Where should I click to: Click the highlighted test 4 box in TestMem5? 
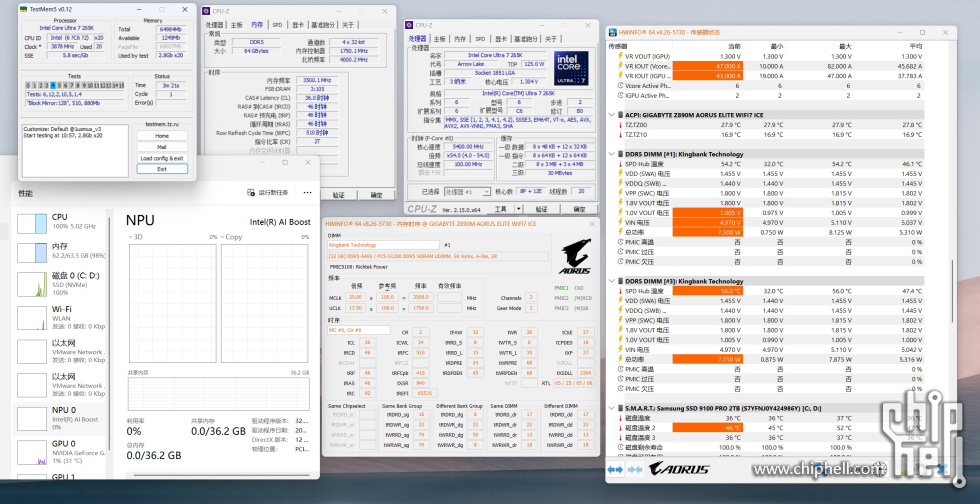click(52, 86)
